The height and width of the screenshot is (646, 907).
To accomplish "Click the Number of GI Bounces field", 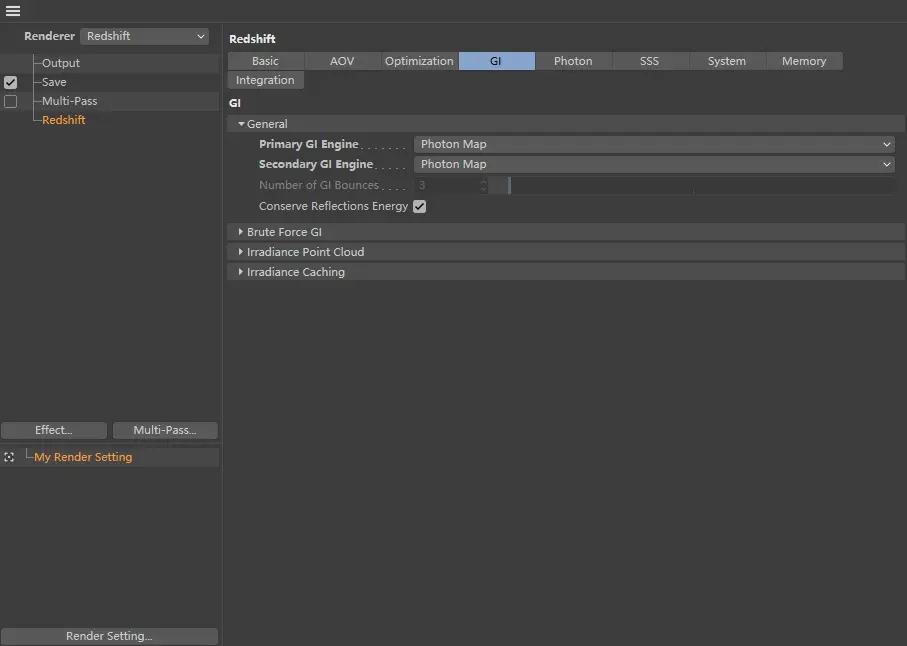I will (x=446, y=185).
